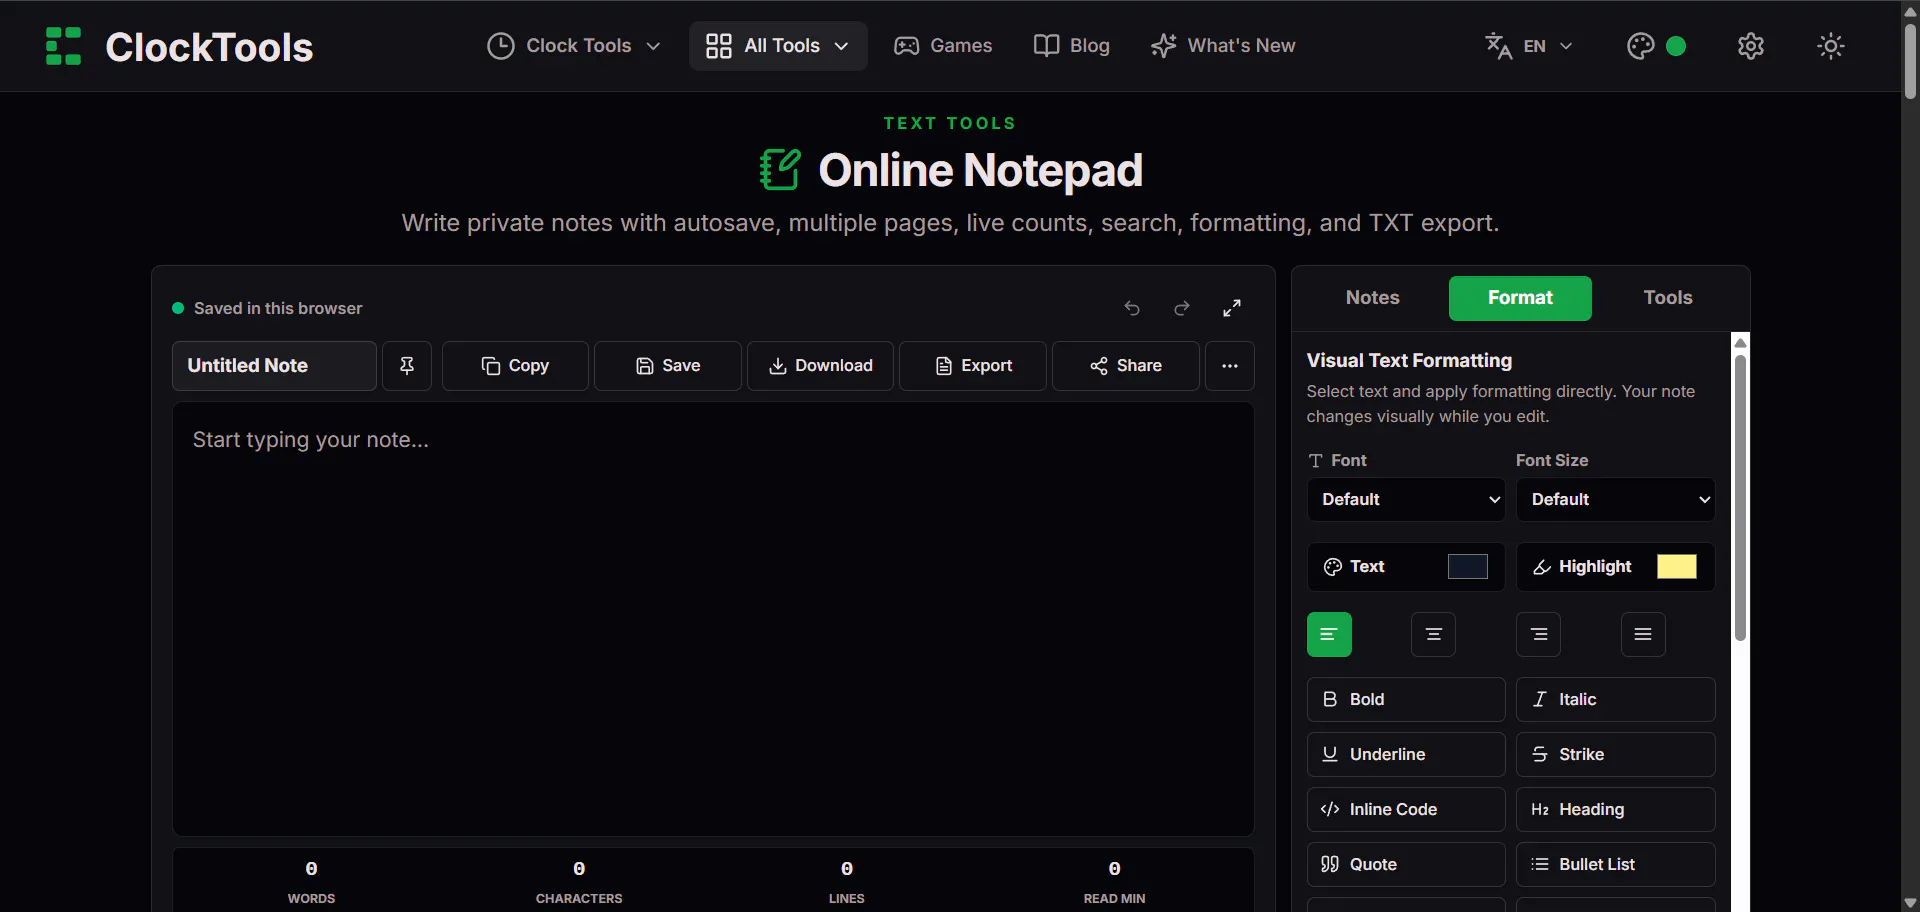This screenshot has height=912, width=1920.
Task: Align text right
Action: pos(1538,635)
